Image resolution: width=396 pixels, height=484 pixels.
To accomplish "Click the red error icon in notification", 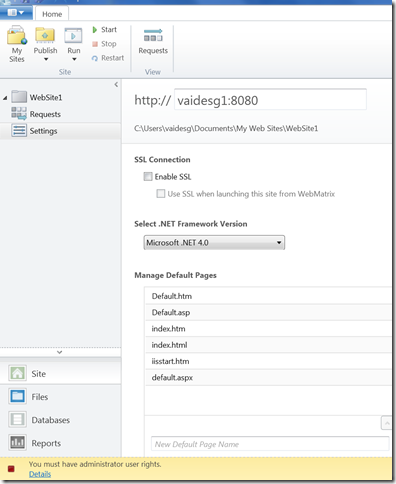I will point(11,469).
